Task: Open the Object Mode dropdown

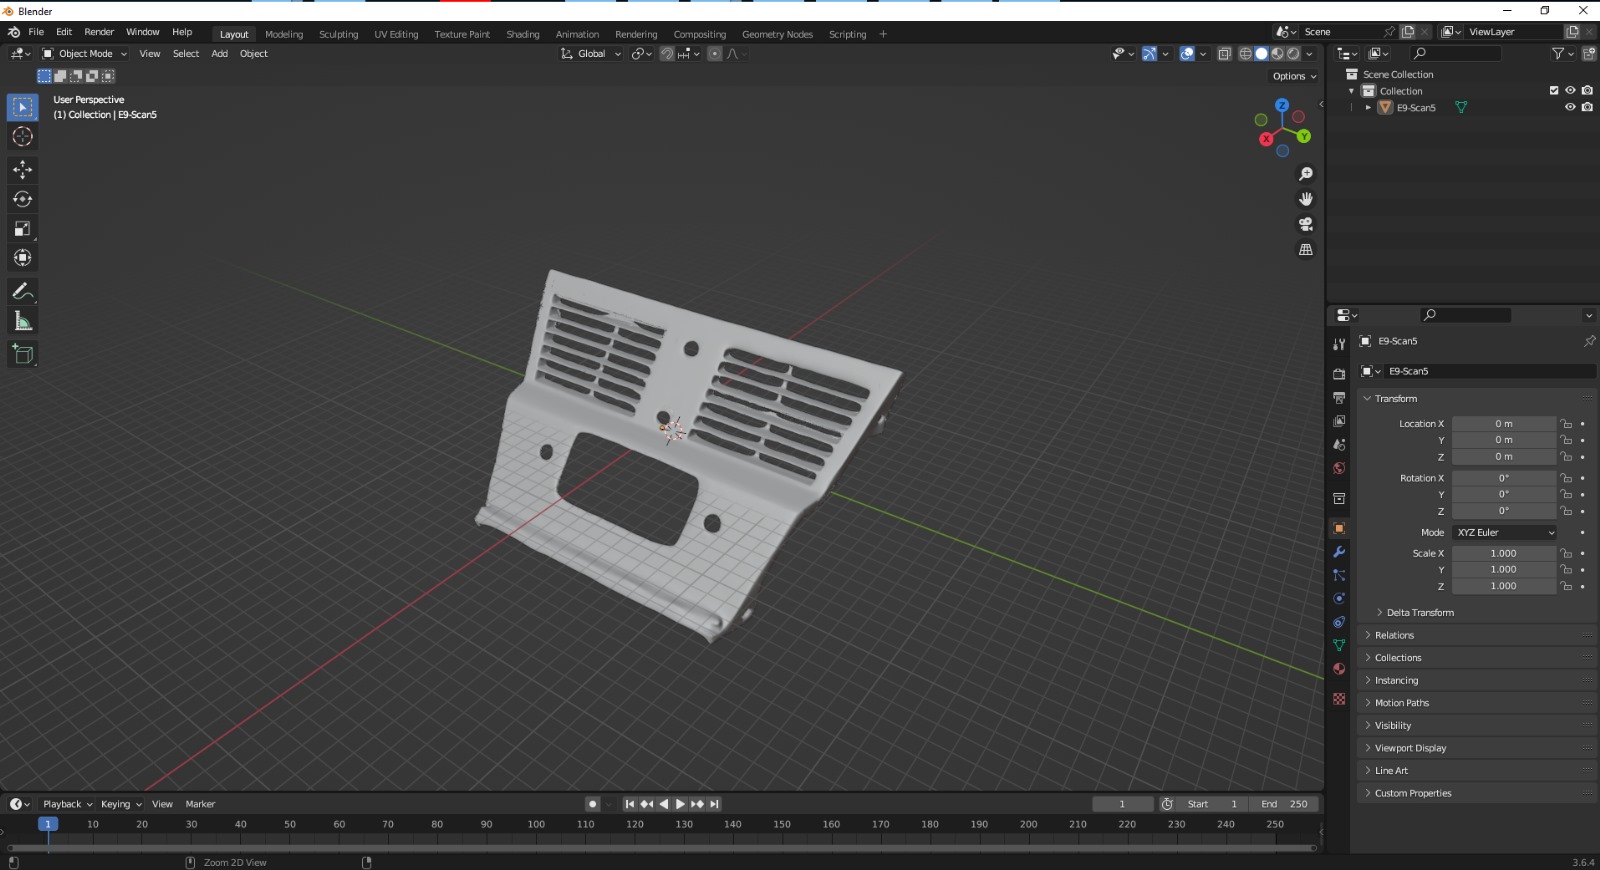Action: pyautogui.click(x=85, y=54)
